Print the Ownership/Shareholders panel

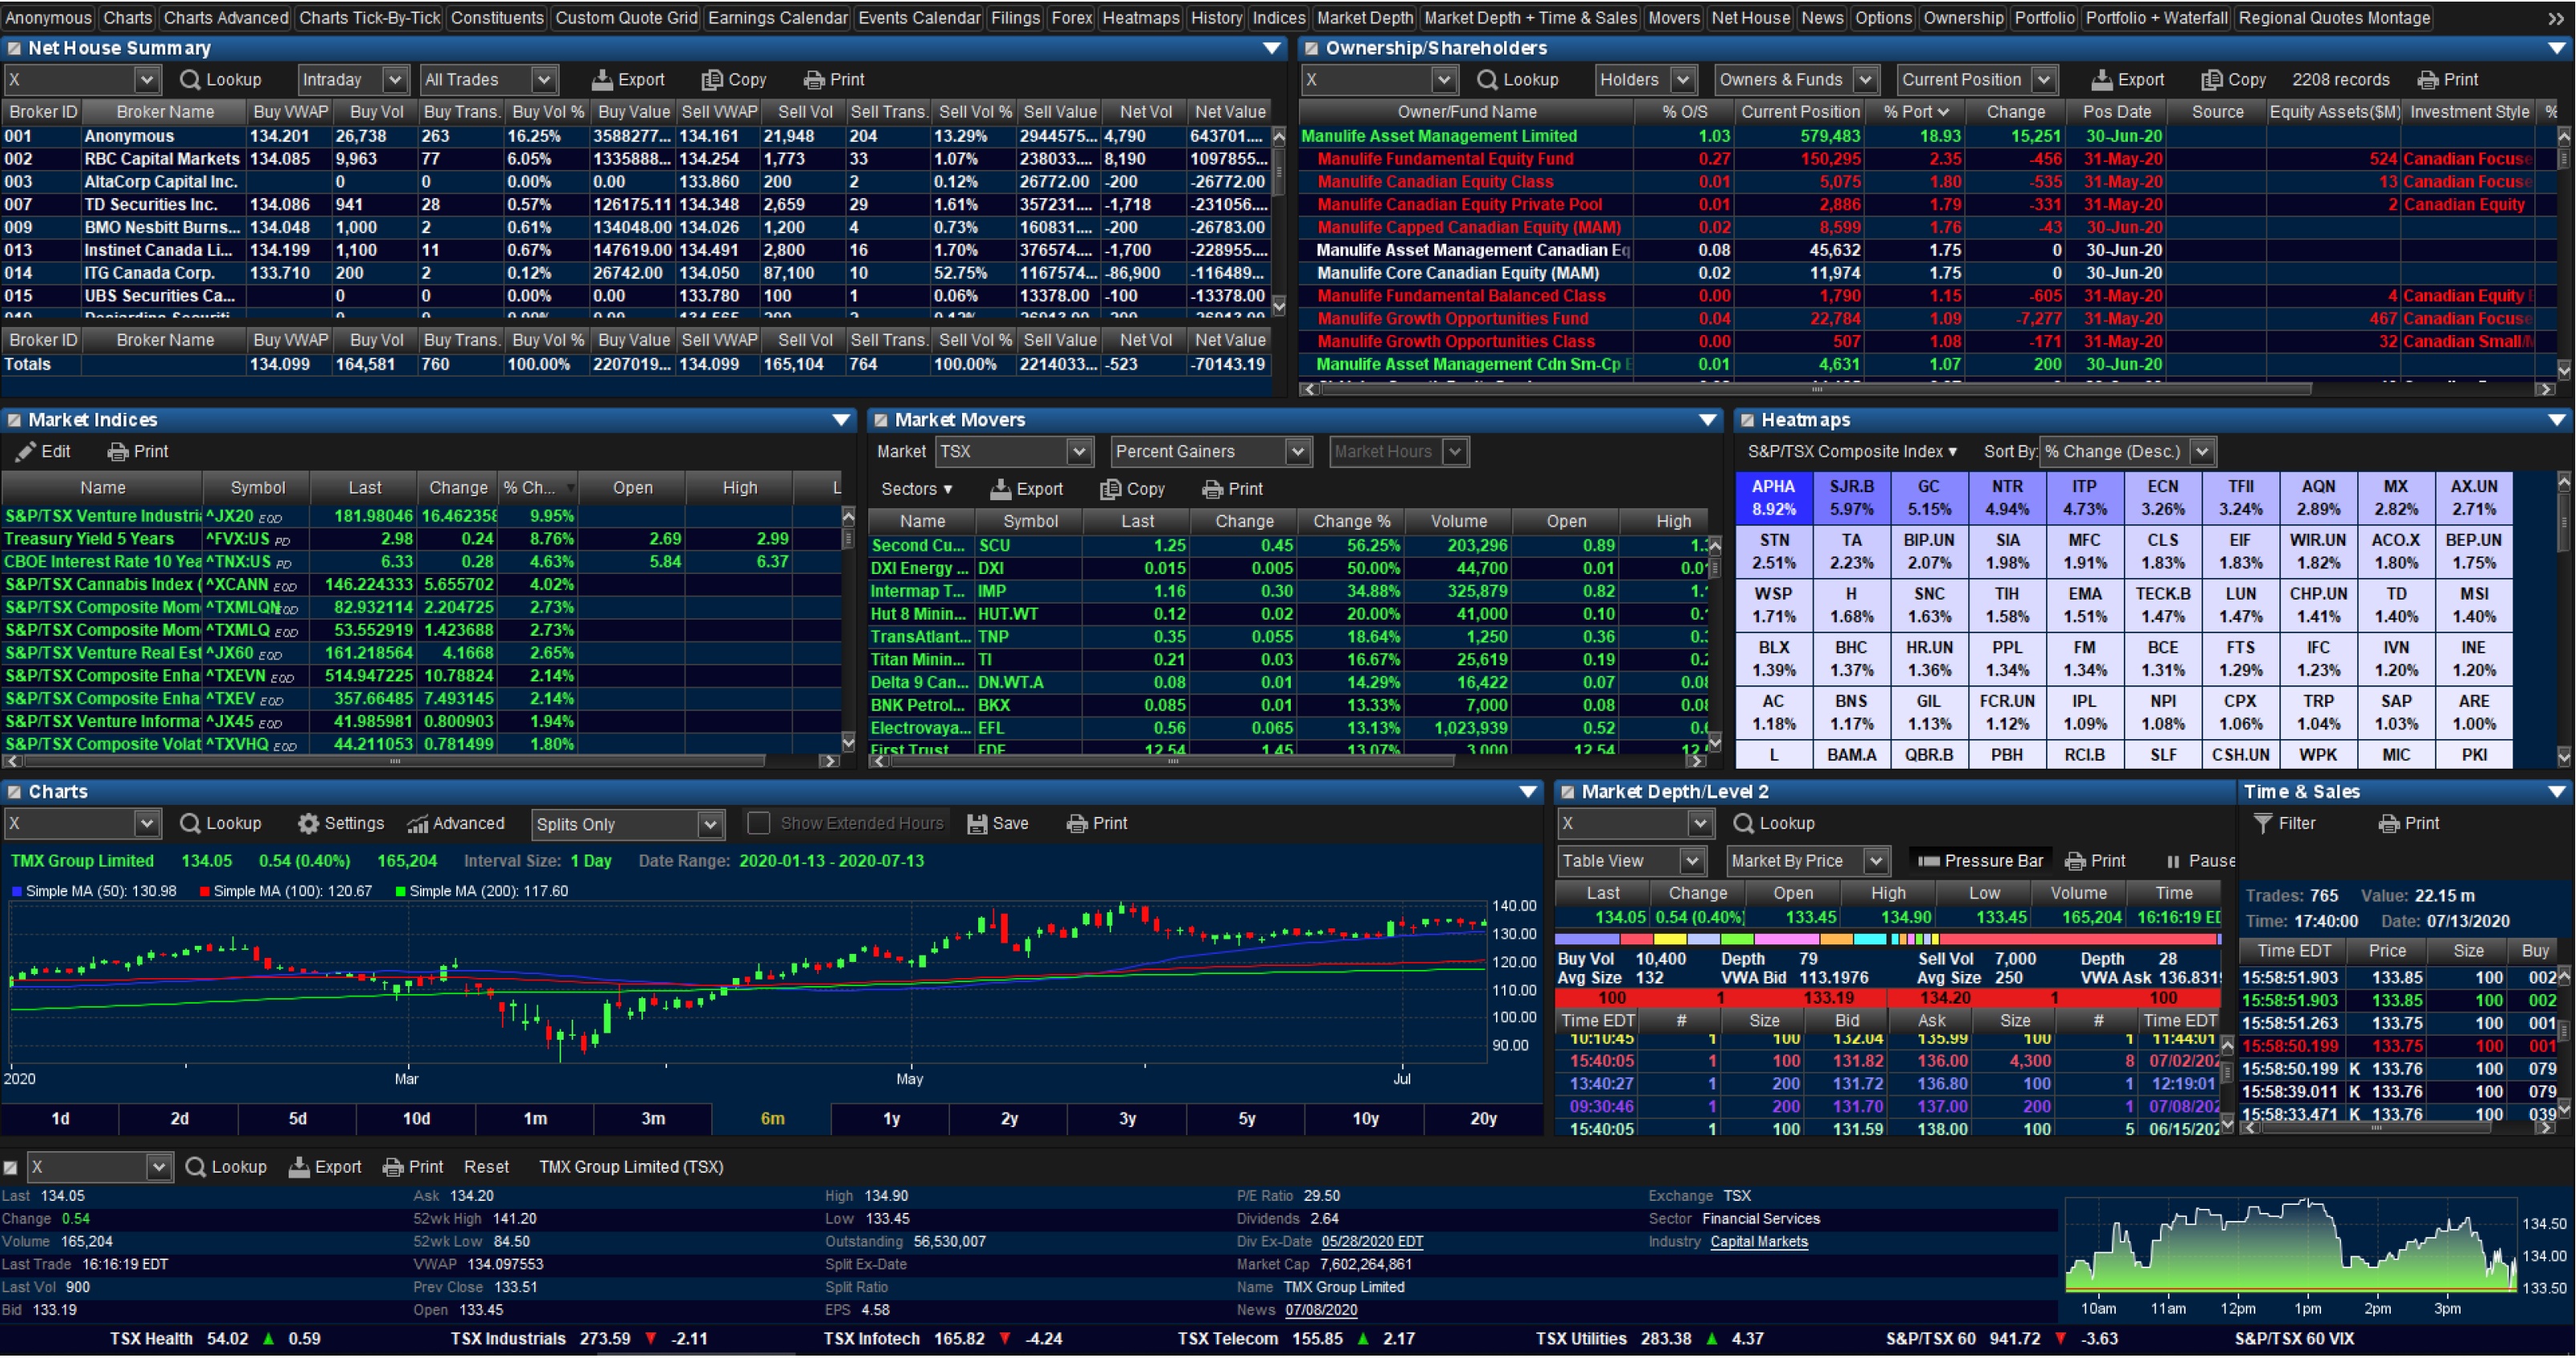[2448, 79]
